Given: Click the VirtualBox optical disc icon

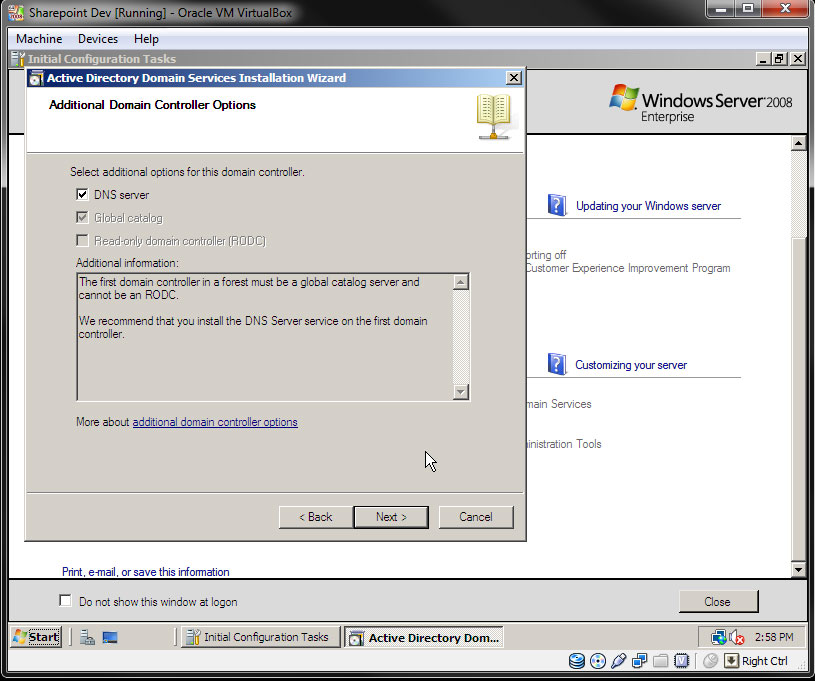Looking at the screenshot, I should point(598,661).
